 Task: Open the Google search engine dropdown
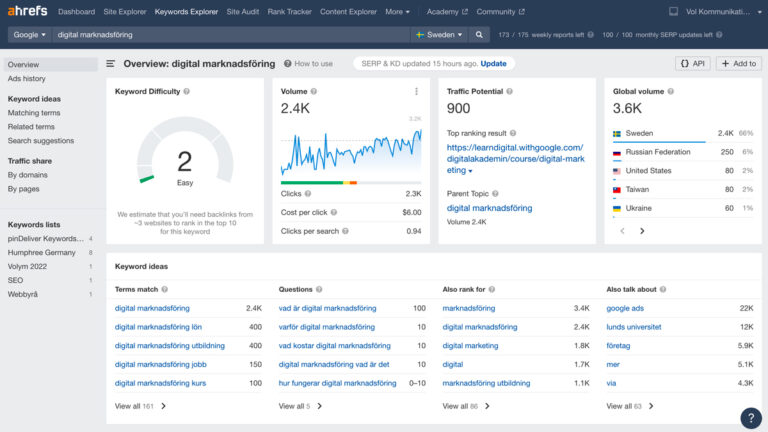point(29,35)
